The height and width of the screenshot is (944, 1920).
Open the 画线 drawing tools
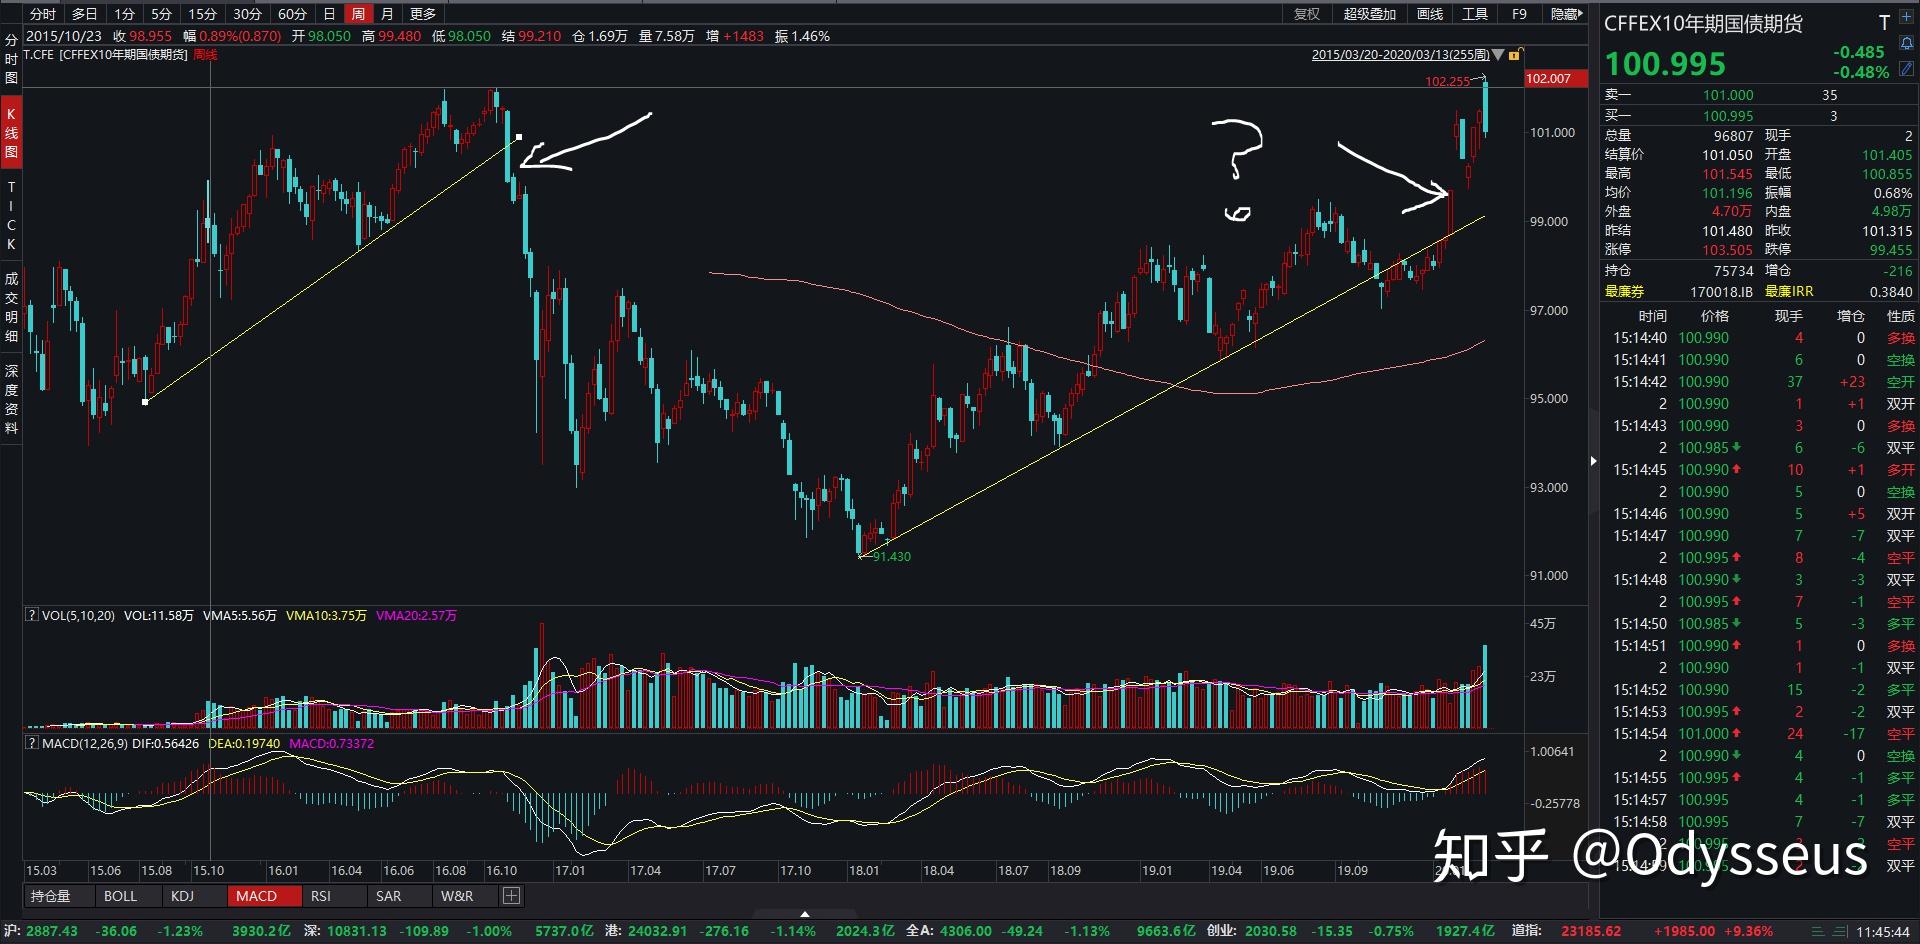[1430, 14]
